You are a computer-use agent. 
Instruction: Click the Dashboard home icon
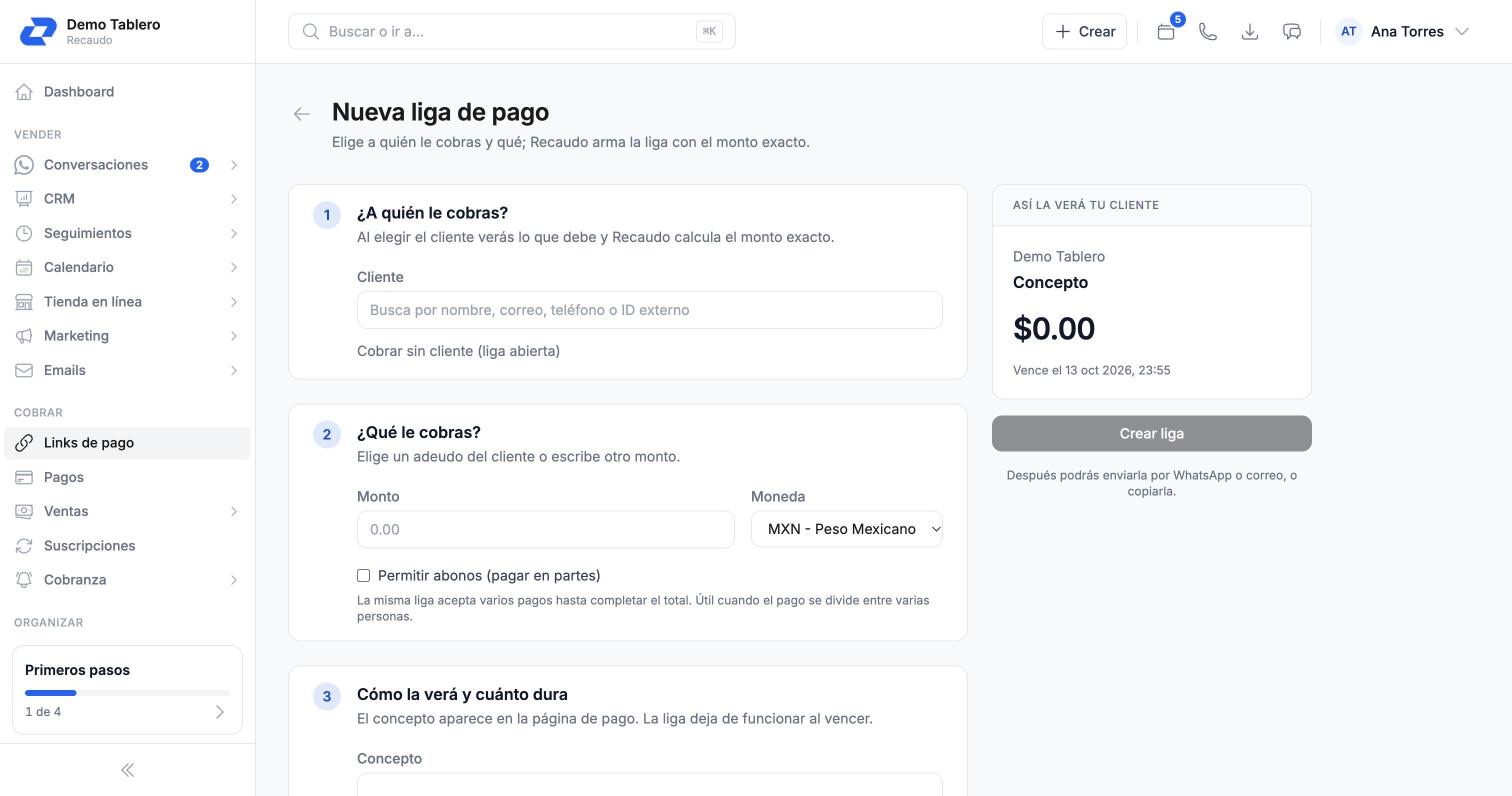[x=24, y=92]
